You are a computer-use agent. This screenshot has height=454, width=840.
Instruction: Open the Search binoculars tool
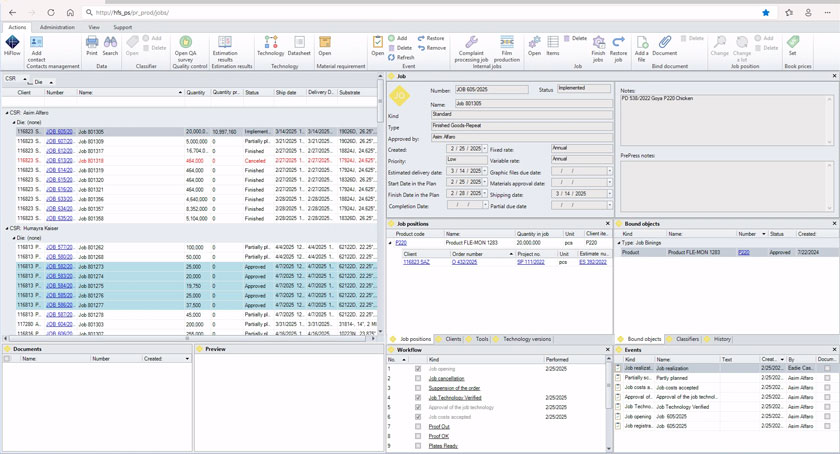click(110, 43)
